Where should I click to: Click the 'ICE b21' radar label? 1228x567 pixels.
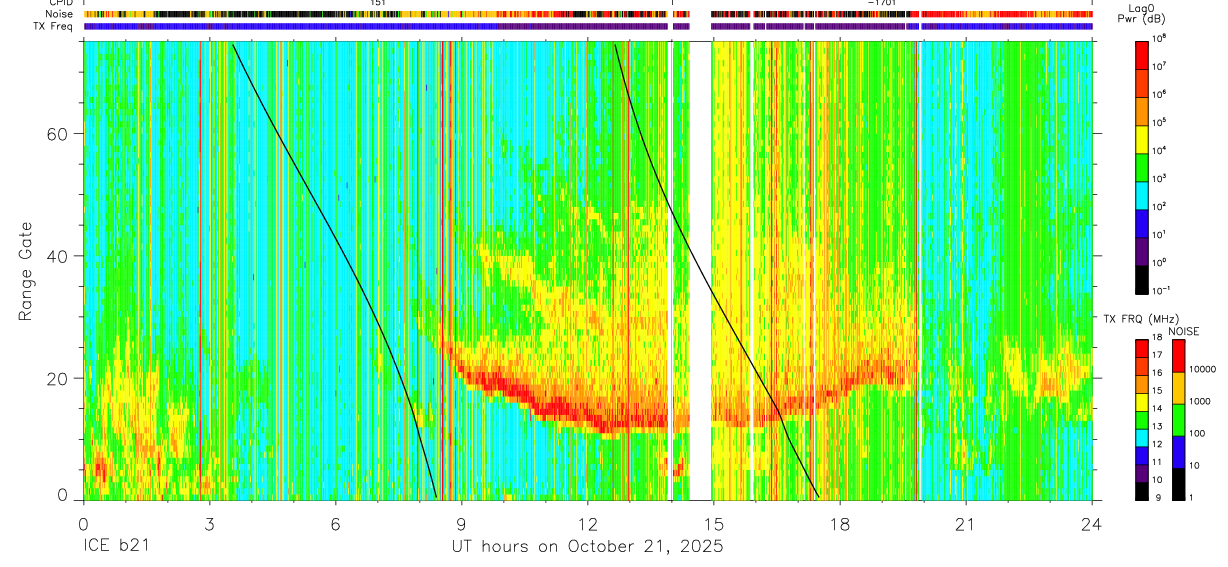pyautogui.click(x=116, y=547)
